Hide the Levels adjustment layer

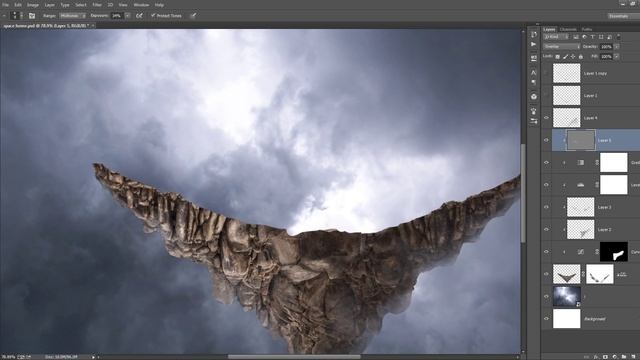(x=547, y=185)
